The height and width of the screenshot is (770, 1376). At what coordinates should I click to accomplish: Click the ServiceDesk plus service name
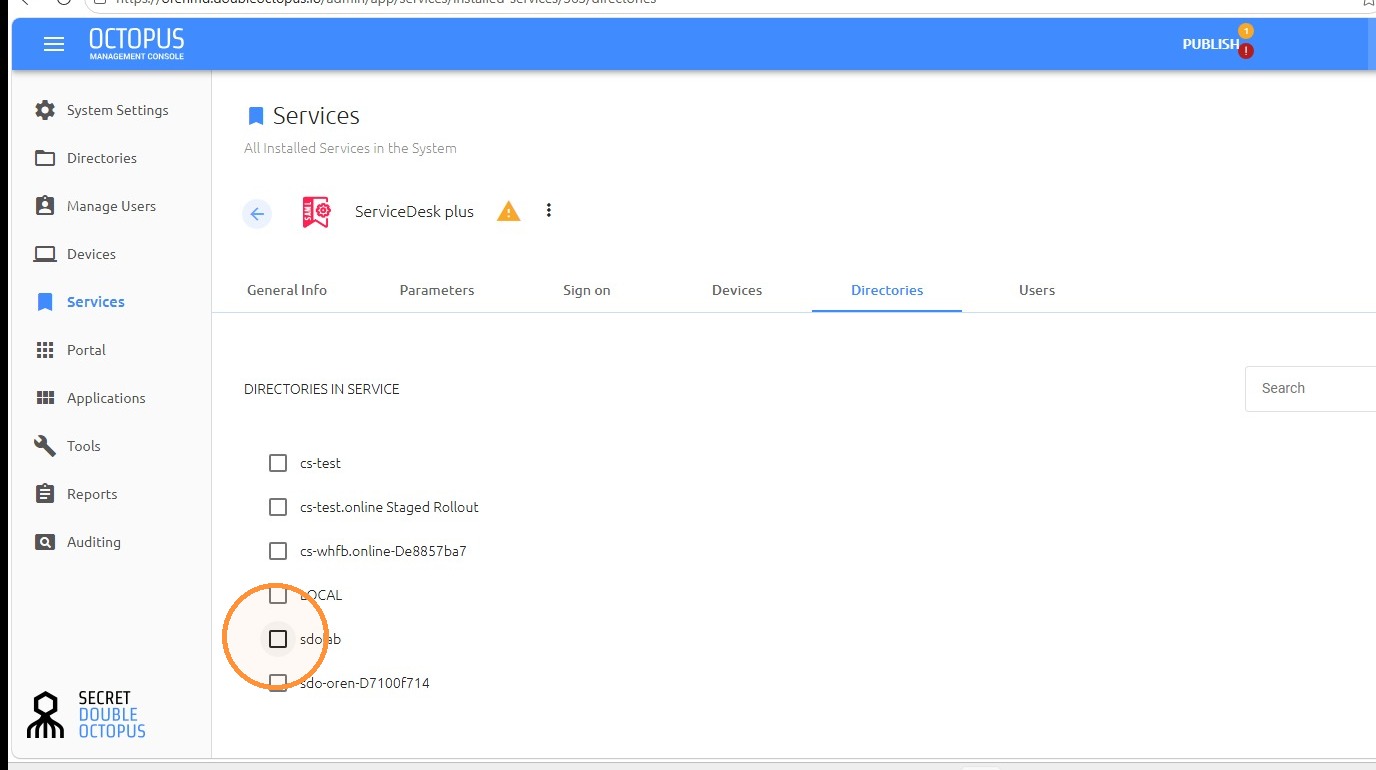pyautogui.click(x=414, y=212)
